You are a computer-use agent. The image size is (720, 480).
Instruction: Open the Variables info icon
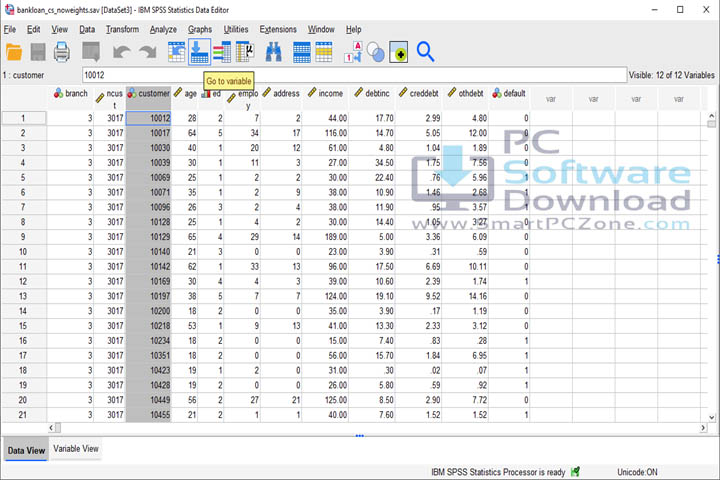tap(222, 52)
